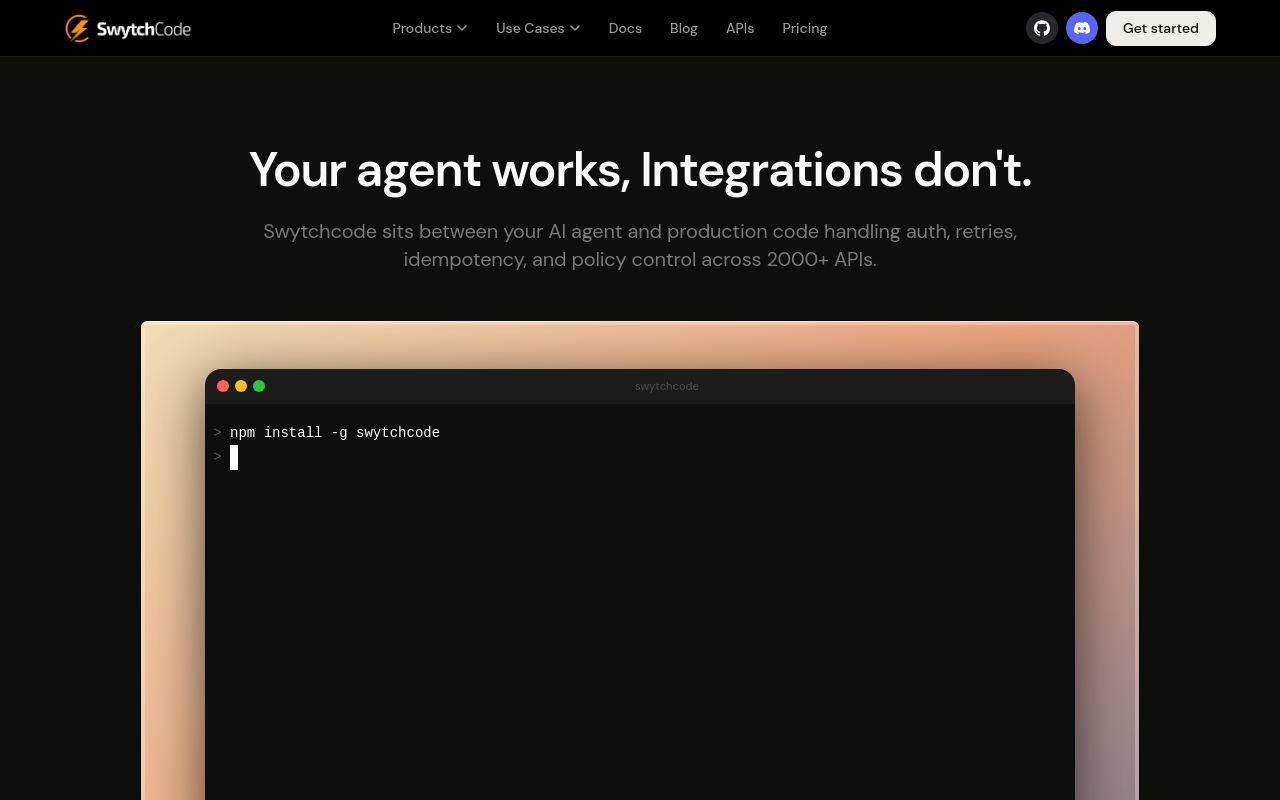This screenshot has height=800, width=1280.
Task: Click the green terminal window dot
Action: tap(259, 386)
